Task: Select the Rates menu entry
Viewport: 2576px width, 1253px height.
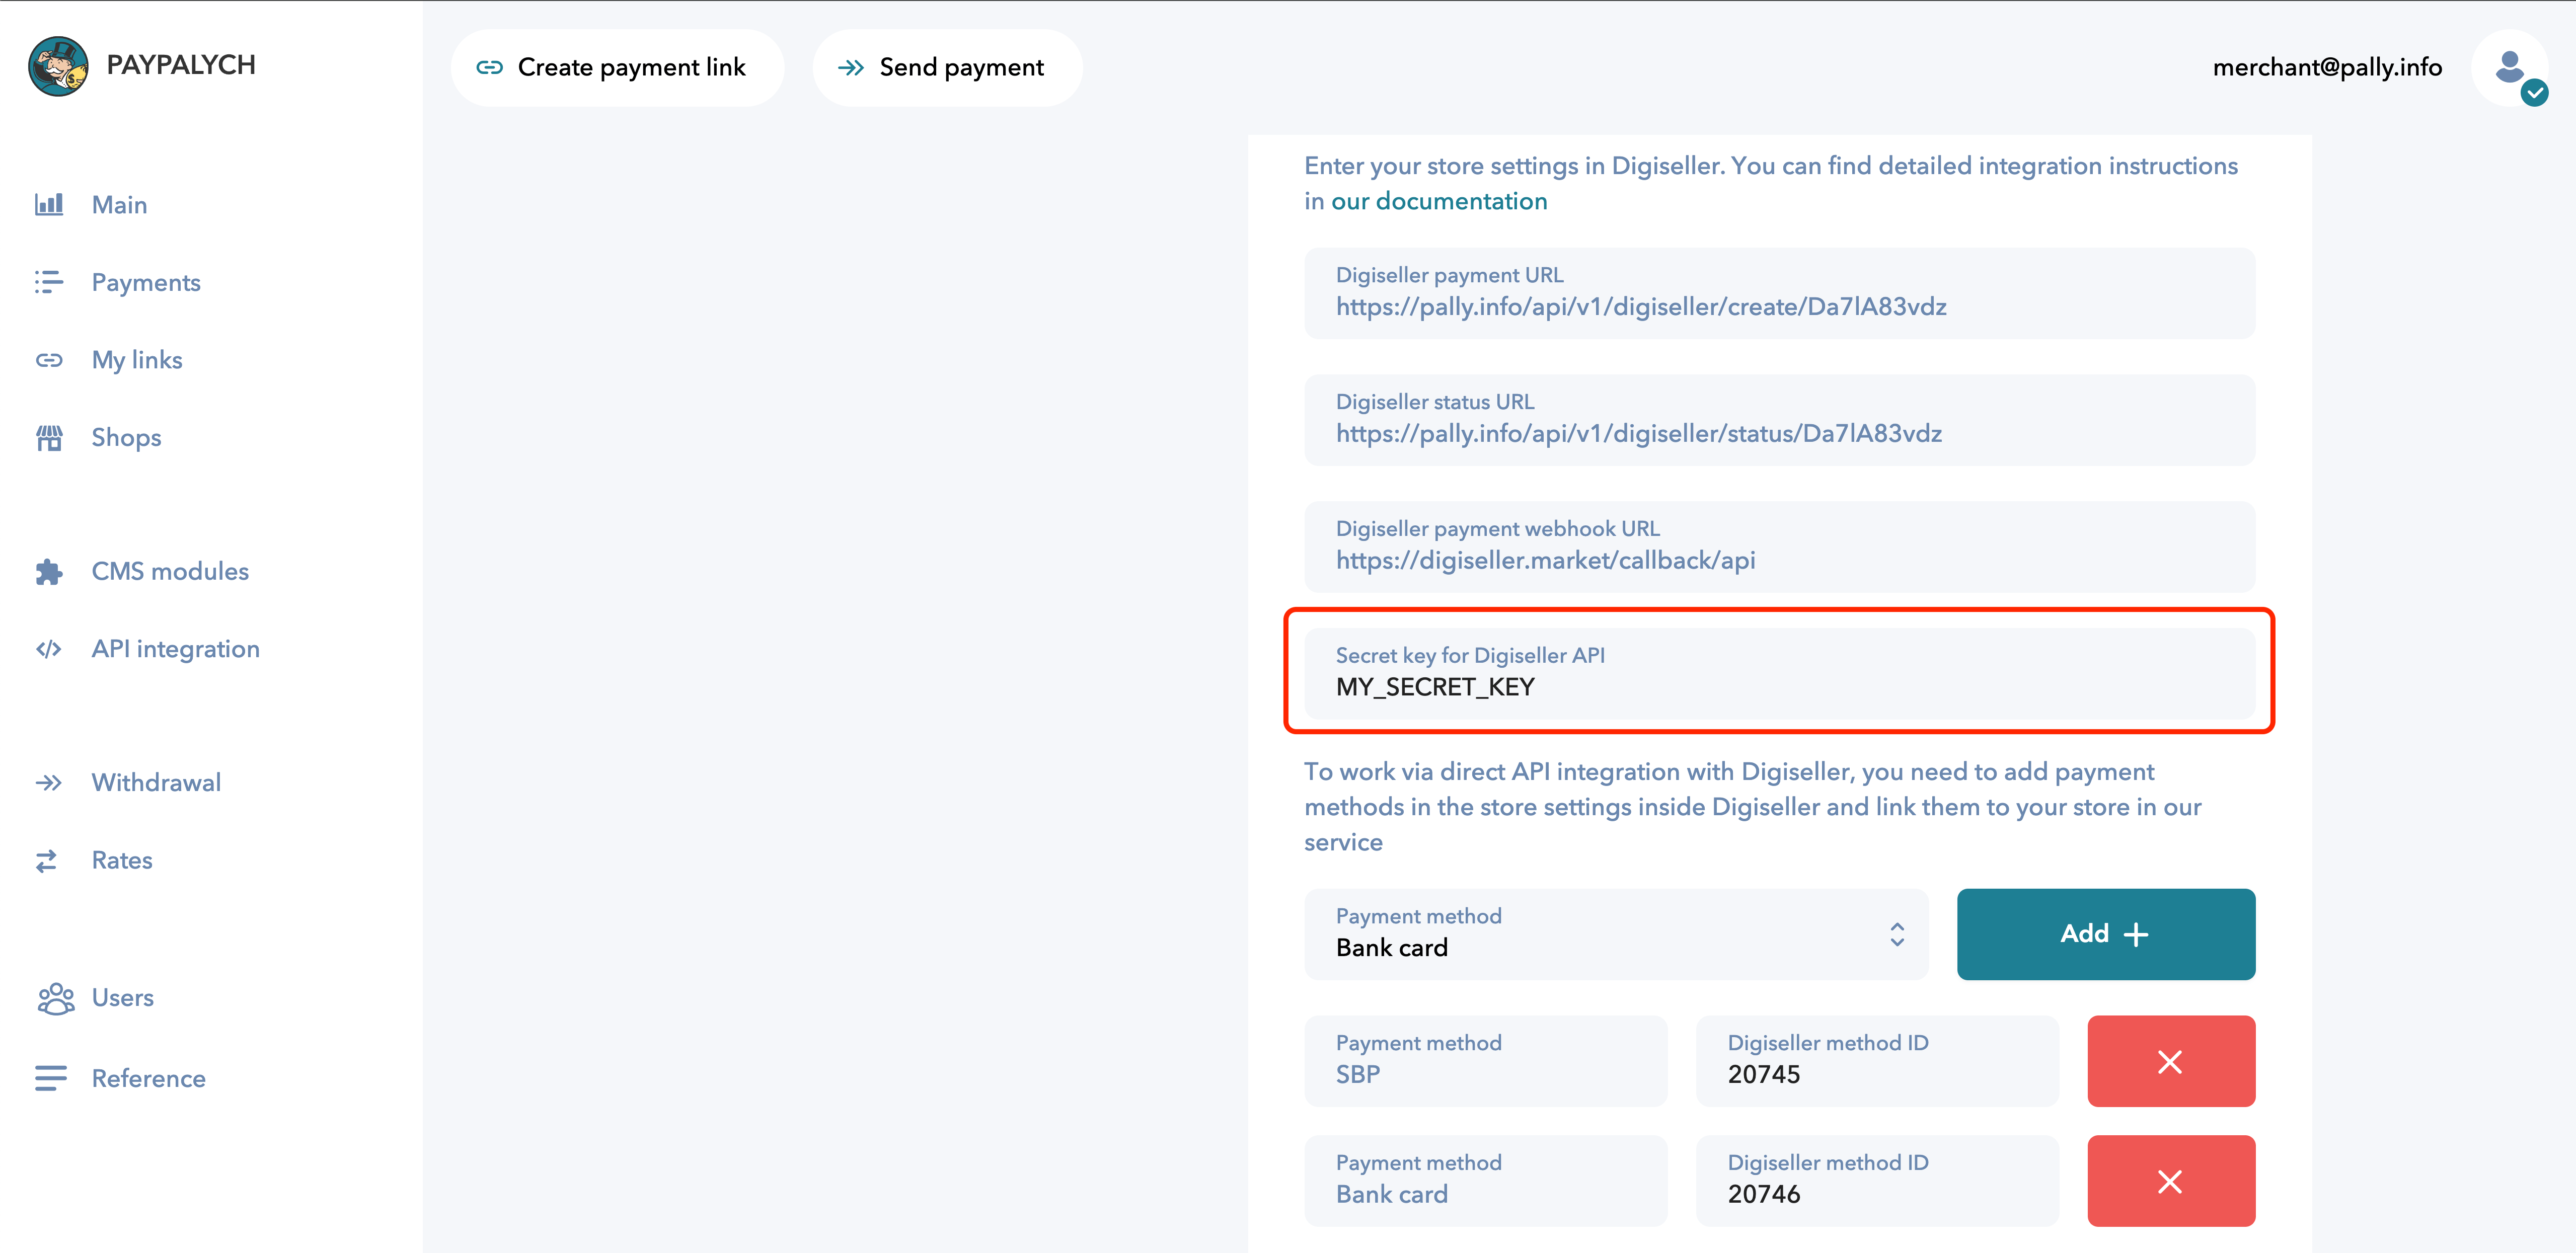Action: pos(121,859)
